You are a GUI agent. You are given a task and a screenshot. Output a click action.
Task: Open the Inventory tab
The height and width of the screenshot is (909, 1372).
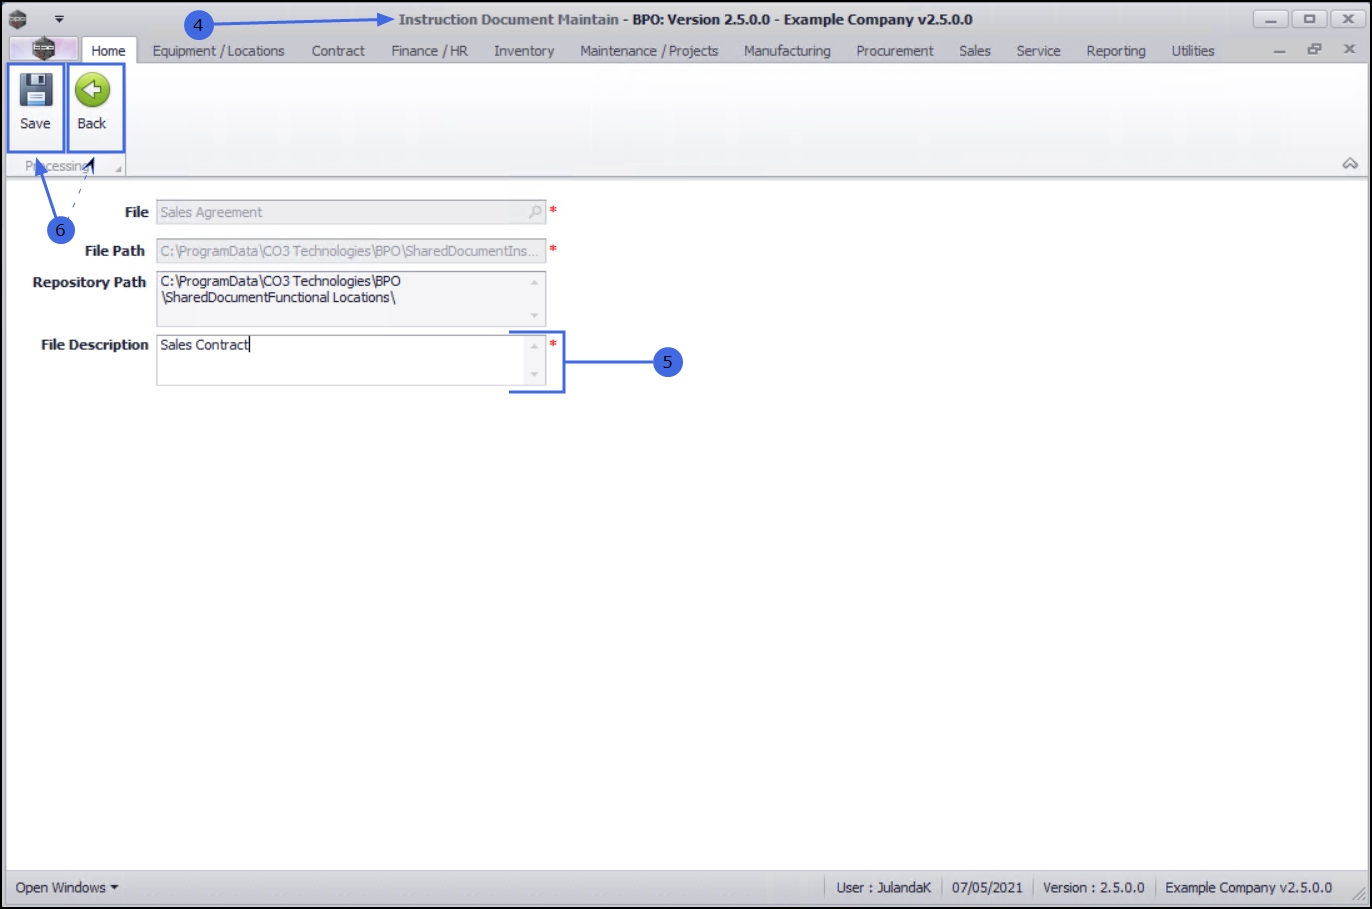pos(524,51)
